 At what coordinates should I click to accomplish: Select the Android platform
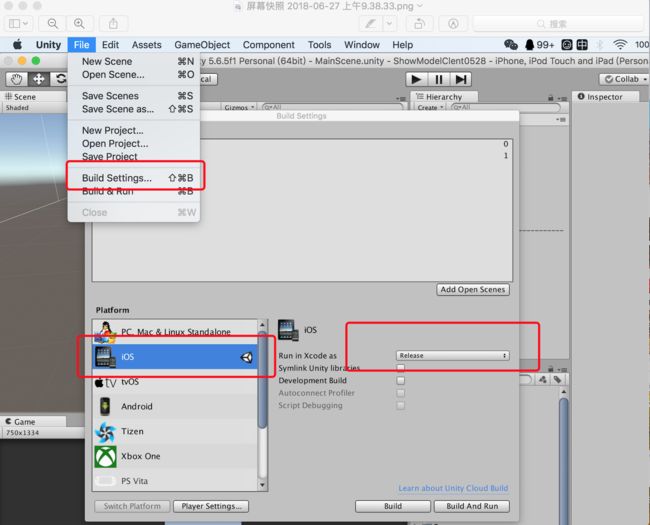pos(175,406)
